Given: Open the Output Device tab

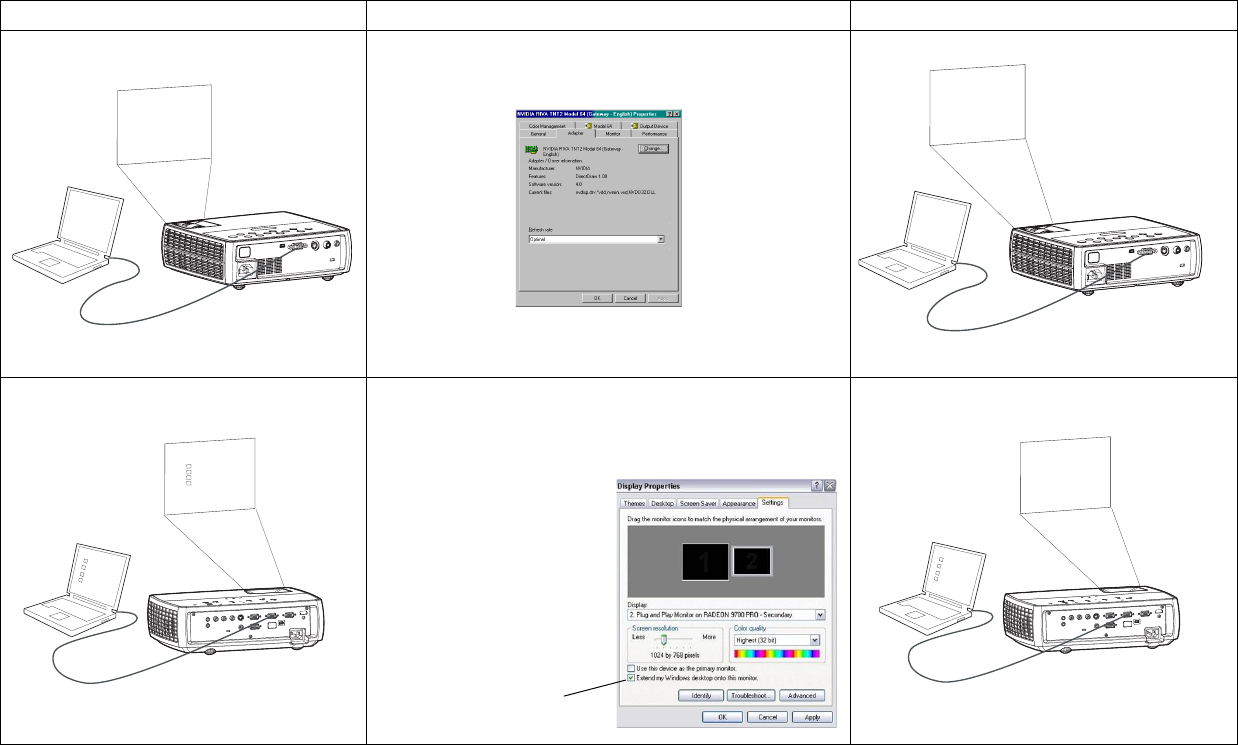Looking at the screenshot, I should [x=650, y=126].
